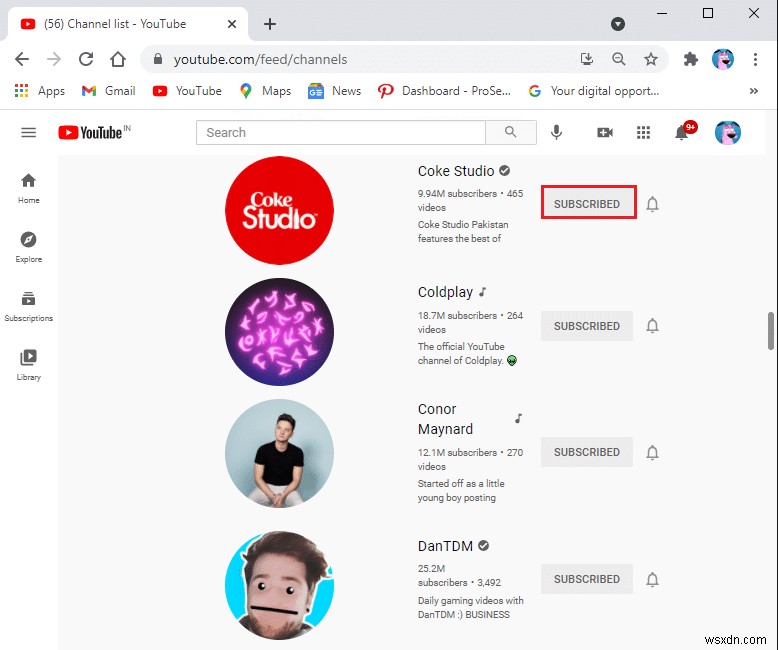Click Coke Studio's 9.94M subscribers text
This screenshot has width=778, height=650.
point(457,194)
